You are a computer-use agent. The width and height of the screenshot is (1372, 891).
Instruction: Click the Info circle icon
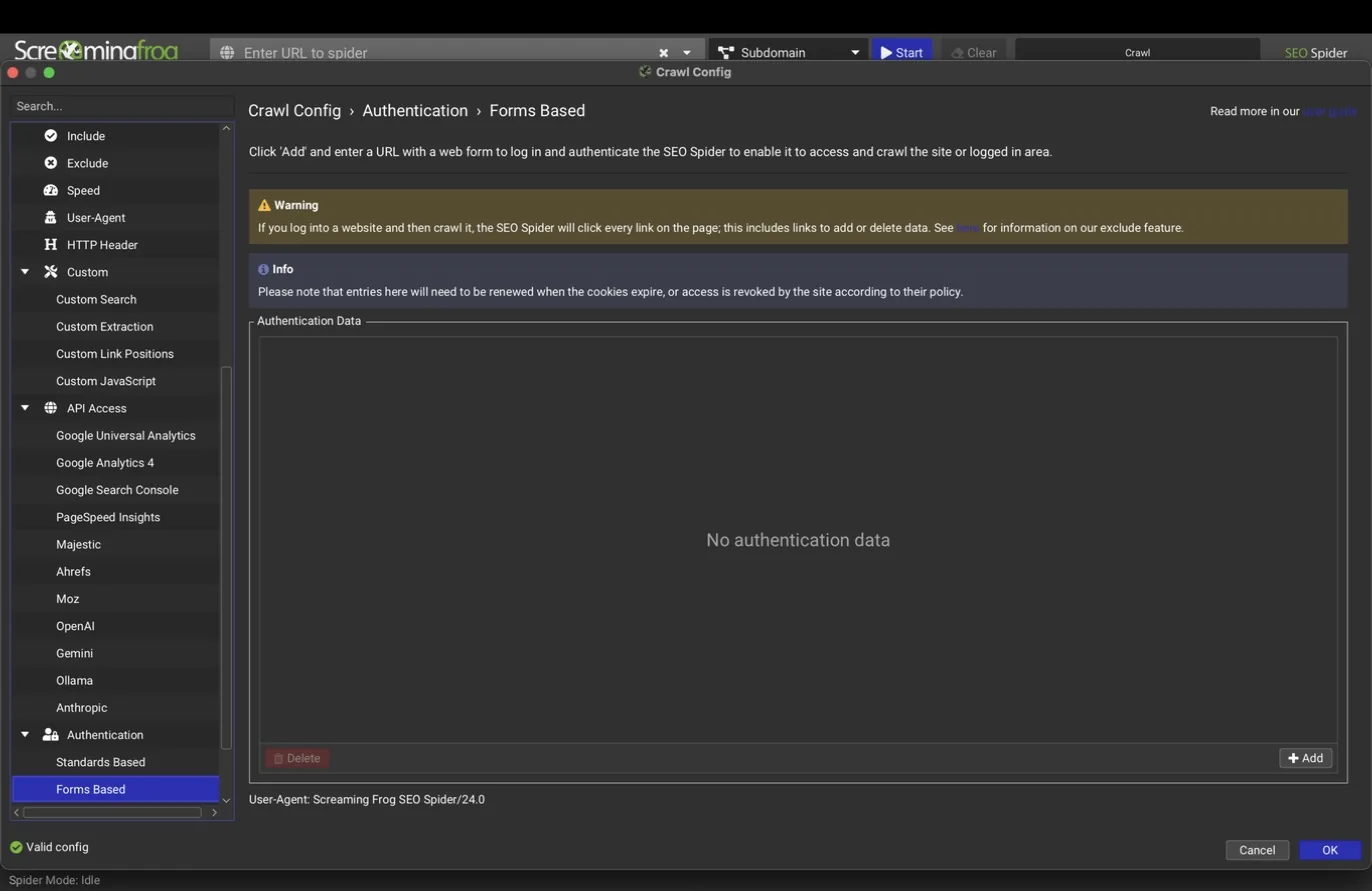[x=263, y=269]
